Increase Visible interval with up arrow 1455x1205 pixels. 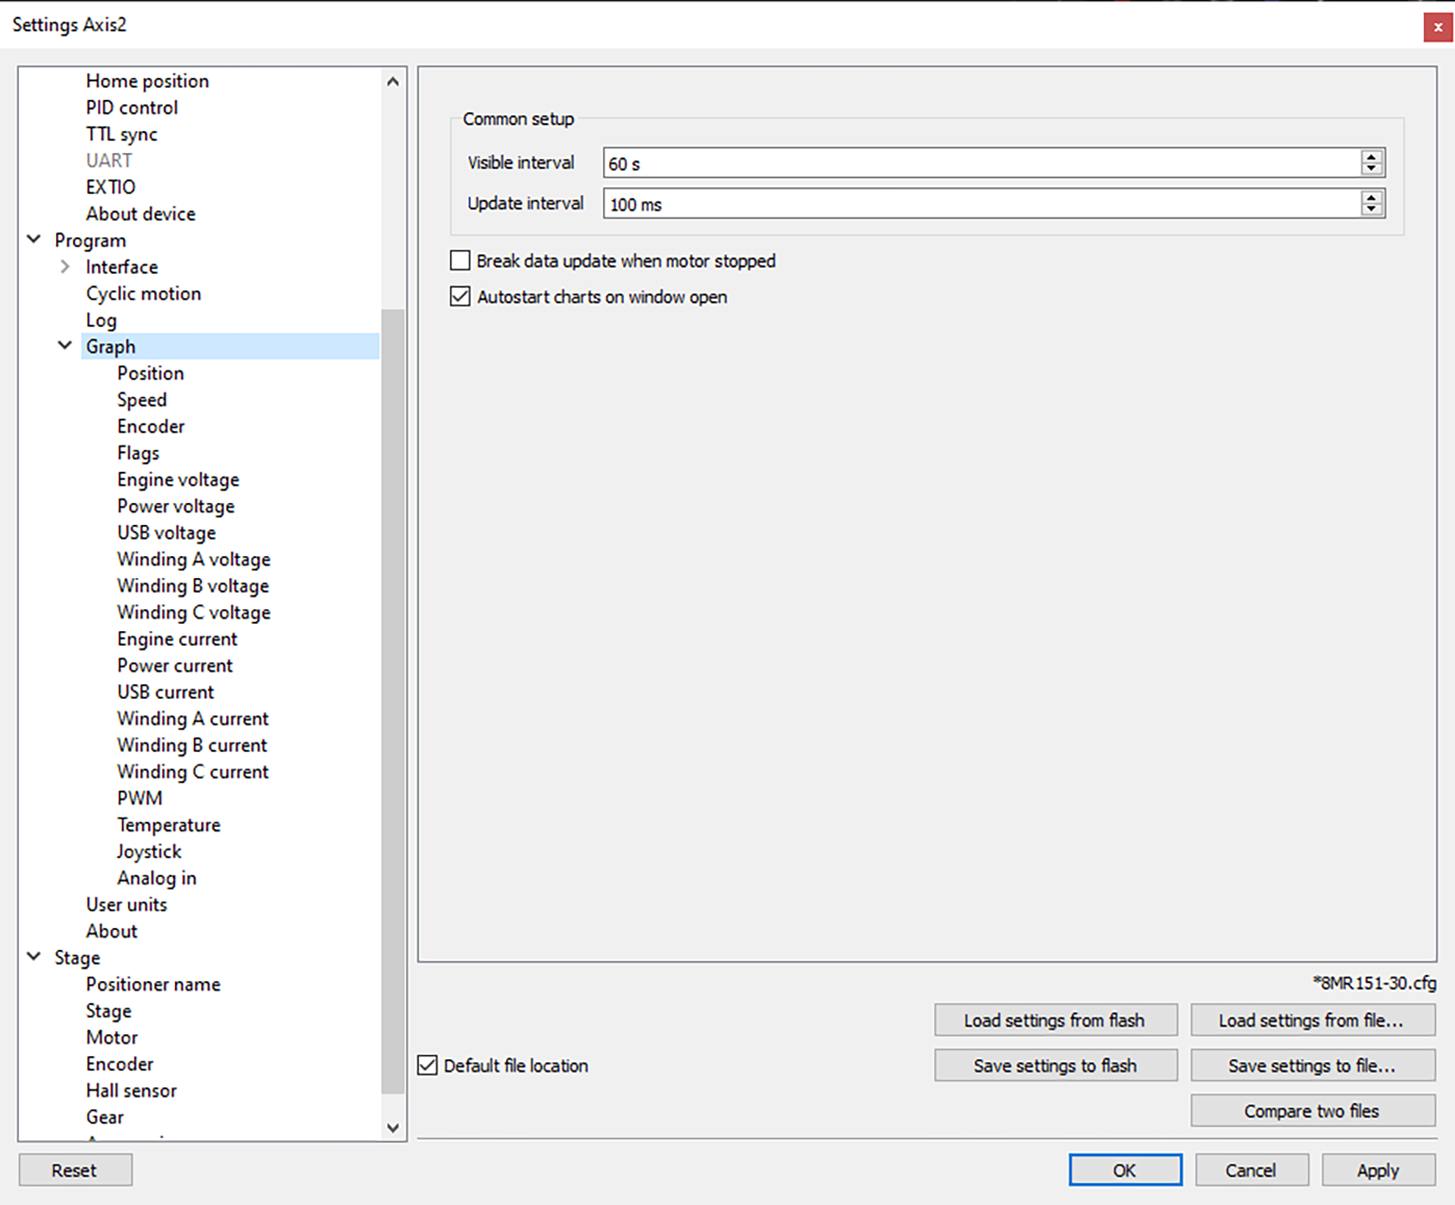coord(1371,156)
